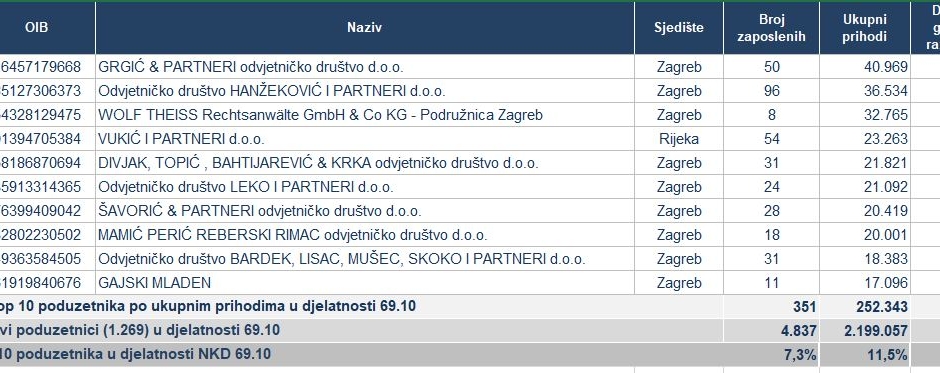Image resolution: width=940 pixels, height=373 pixels.
Task: Select the Naziv column header
Action: click(364, 28)
